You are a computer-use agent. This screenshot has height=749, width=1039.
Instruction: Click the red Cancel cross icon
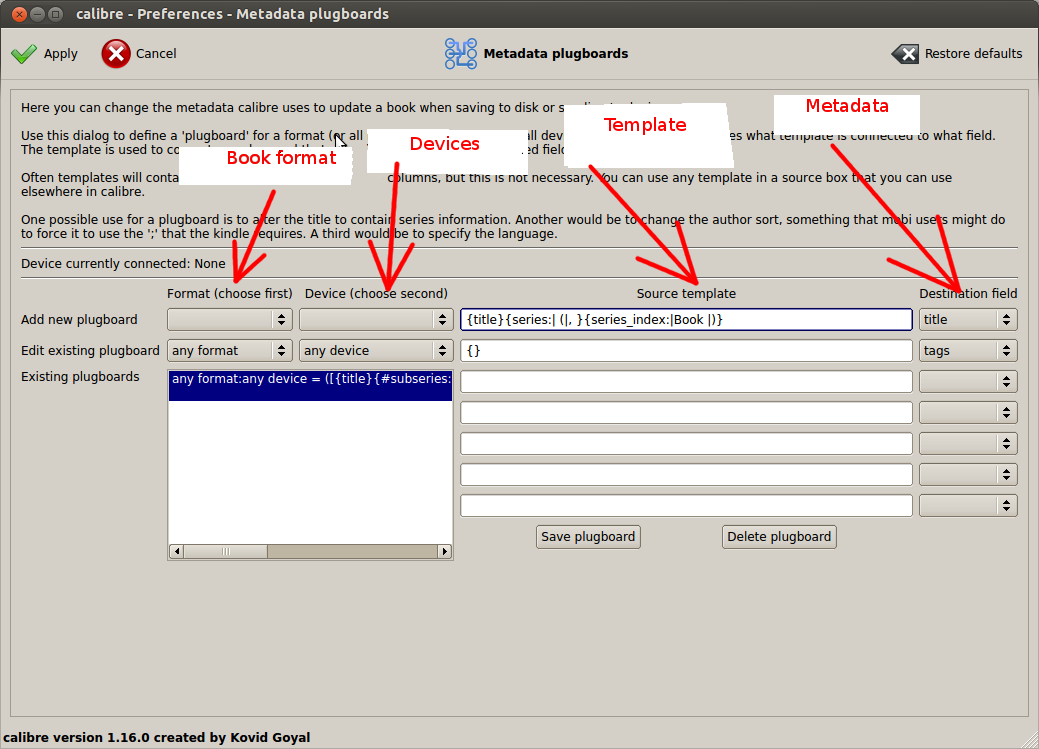pyautogui.click(x=116, y=54)
